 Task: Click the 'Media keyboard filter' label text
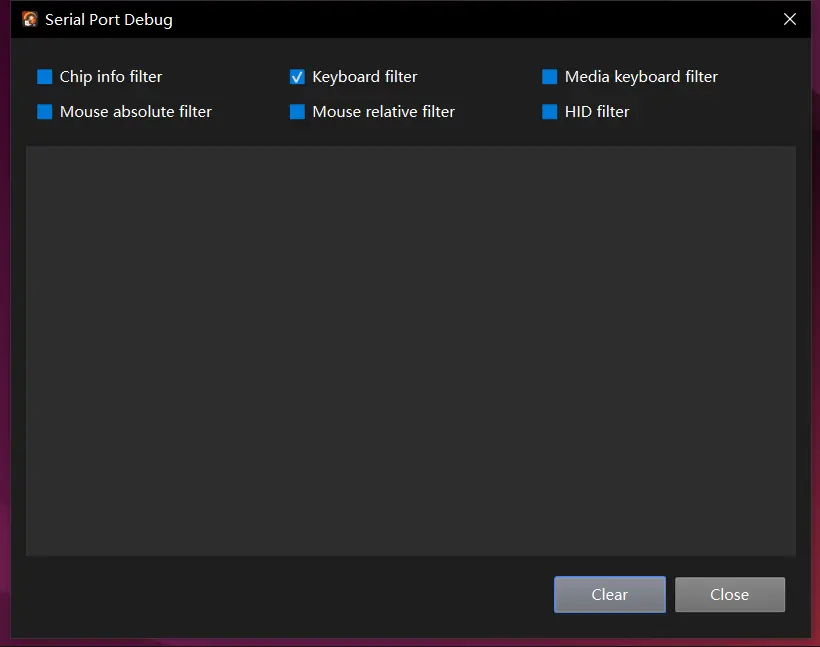(x=641, y=77)
